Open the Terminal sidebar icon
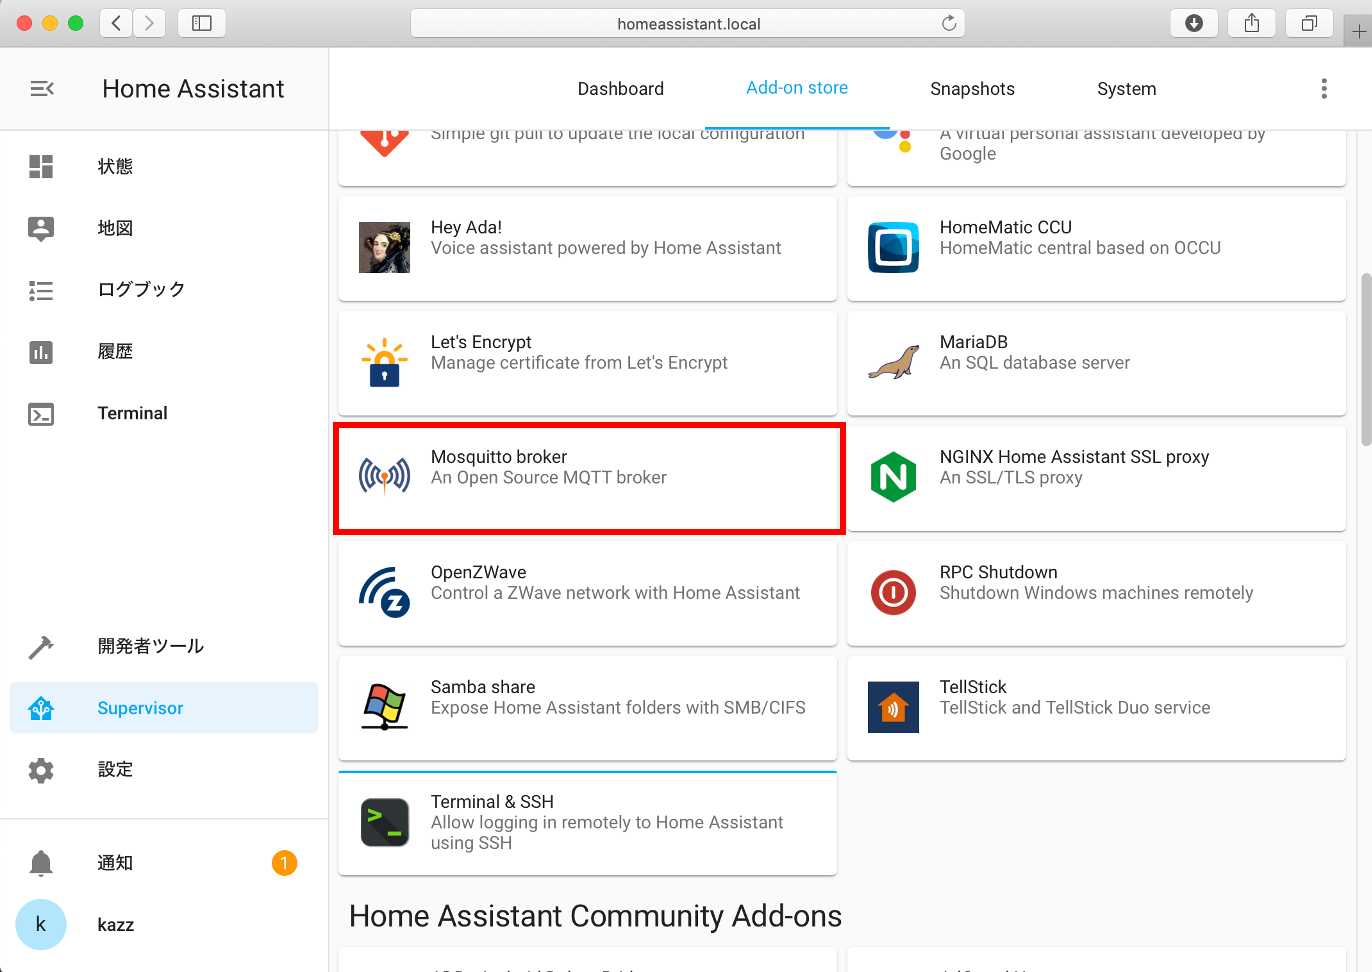1372x972 pixels. point(41,414)
